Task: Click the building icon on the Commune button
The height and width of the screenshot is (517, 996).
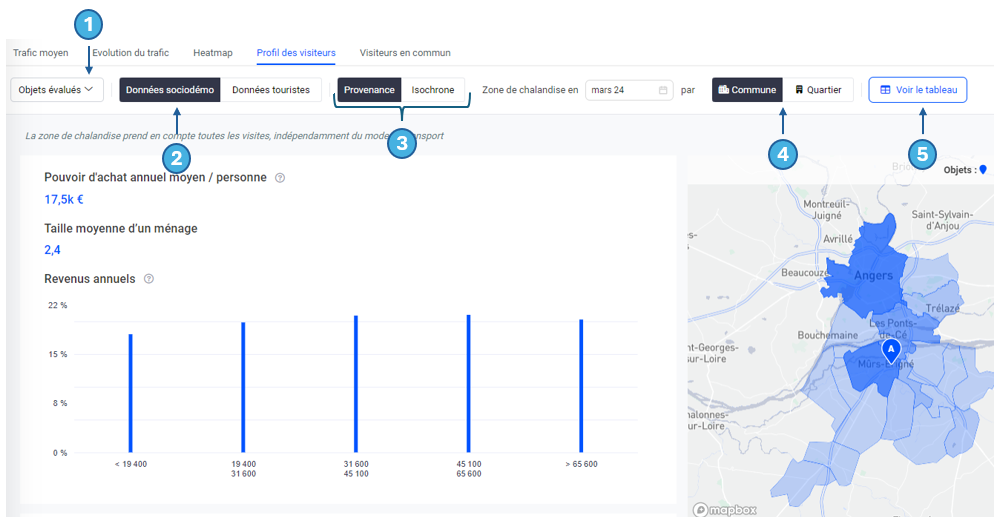Action: (723, 90)
